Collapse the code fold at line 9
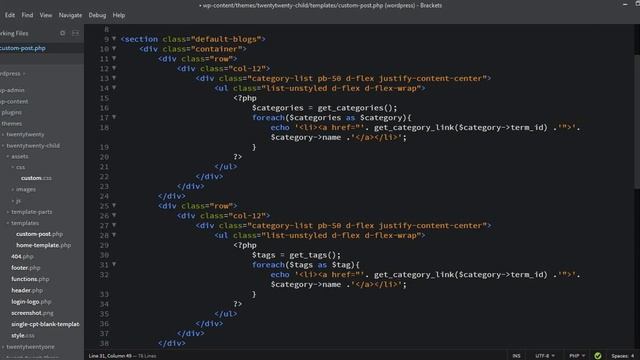640x360 pixels. tap(114, 39)
